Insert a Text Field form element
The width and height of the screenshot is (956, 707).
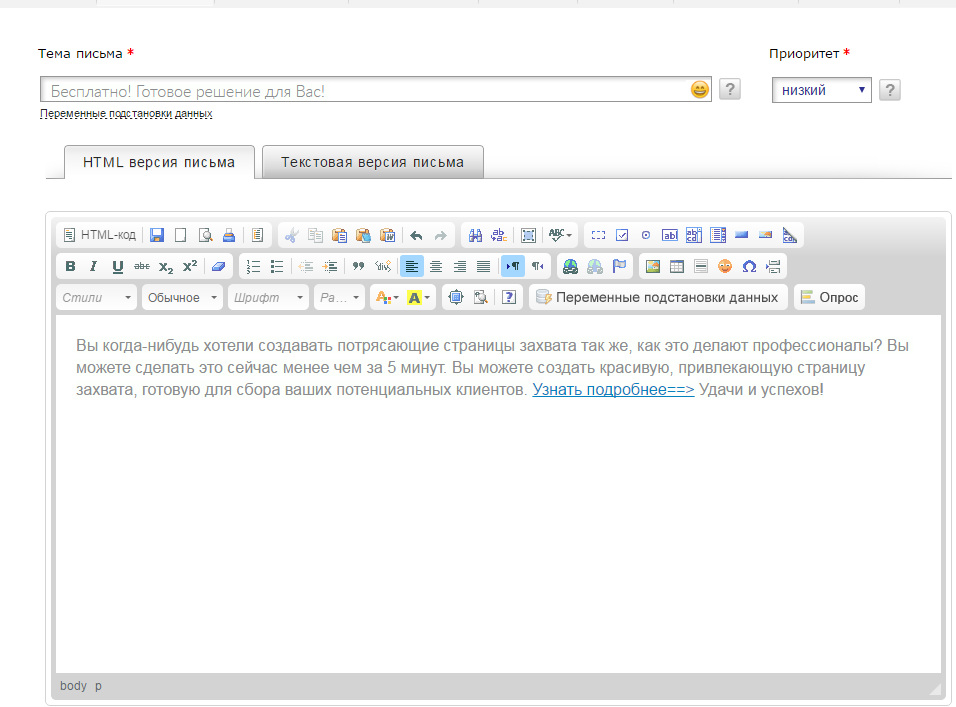point(670,235)
